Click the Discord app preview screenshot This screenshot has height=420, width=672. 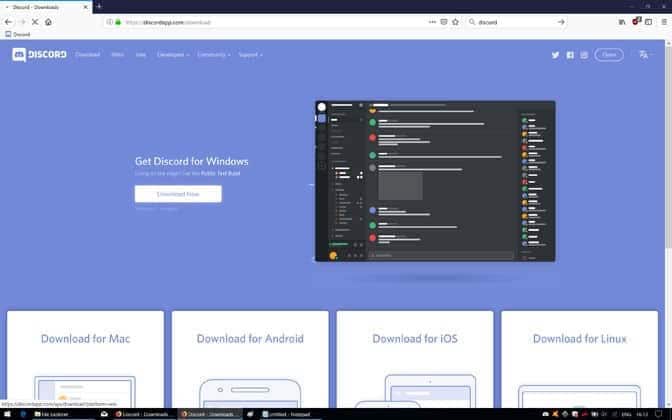[435, 181]
